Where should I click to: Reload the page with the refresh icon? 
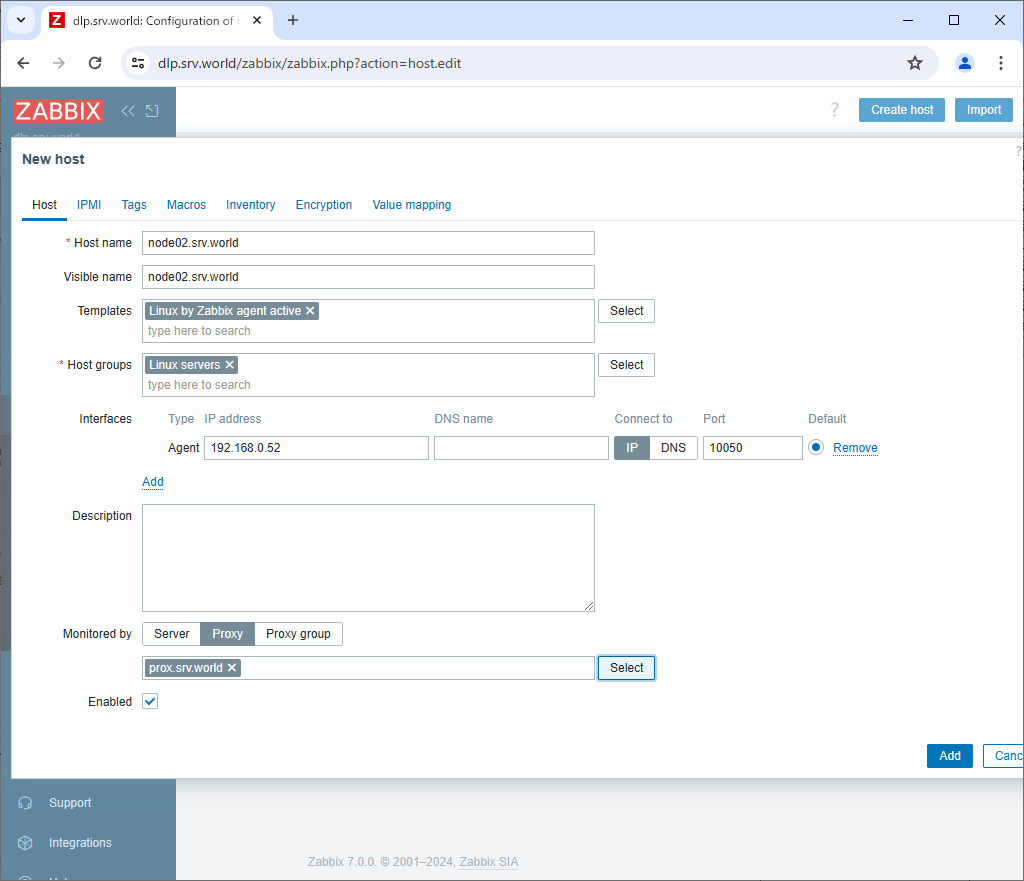95,63
